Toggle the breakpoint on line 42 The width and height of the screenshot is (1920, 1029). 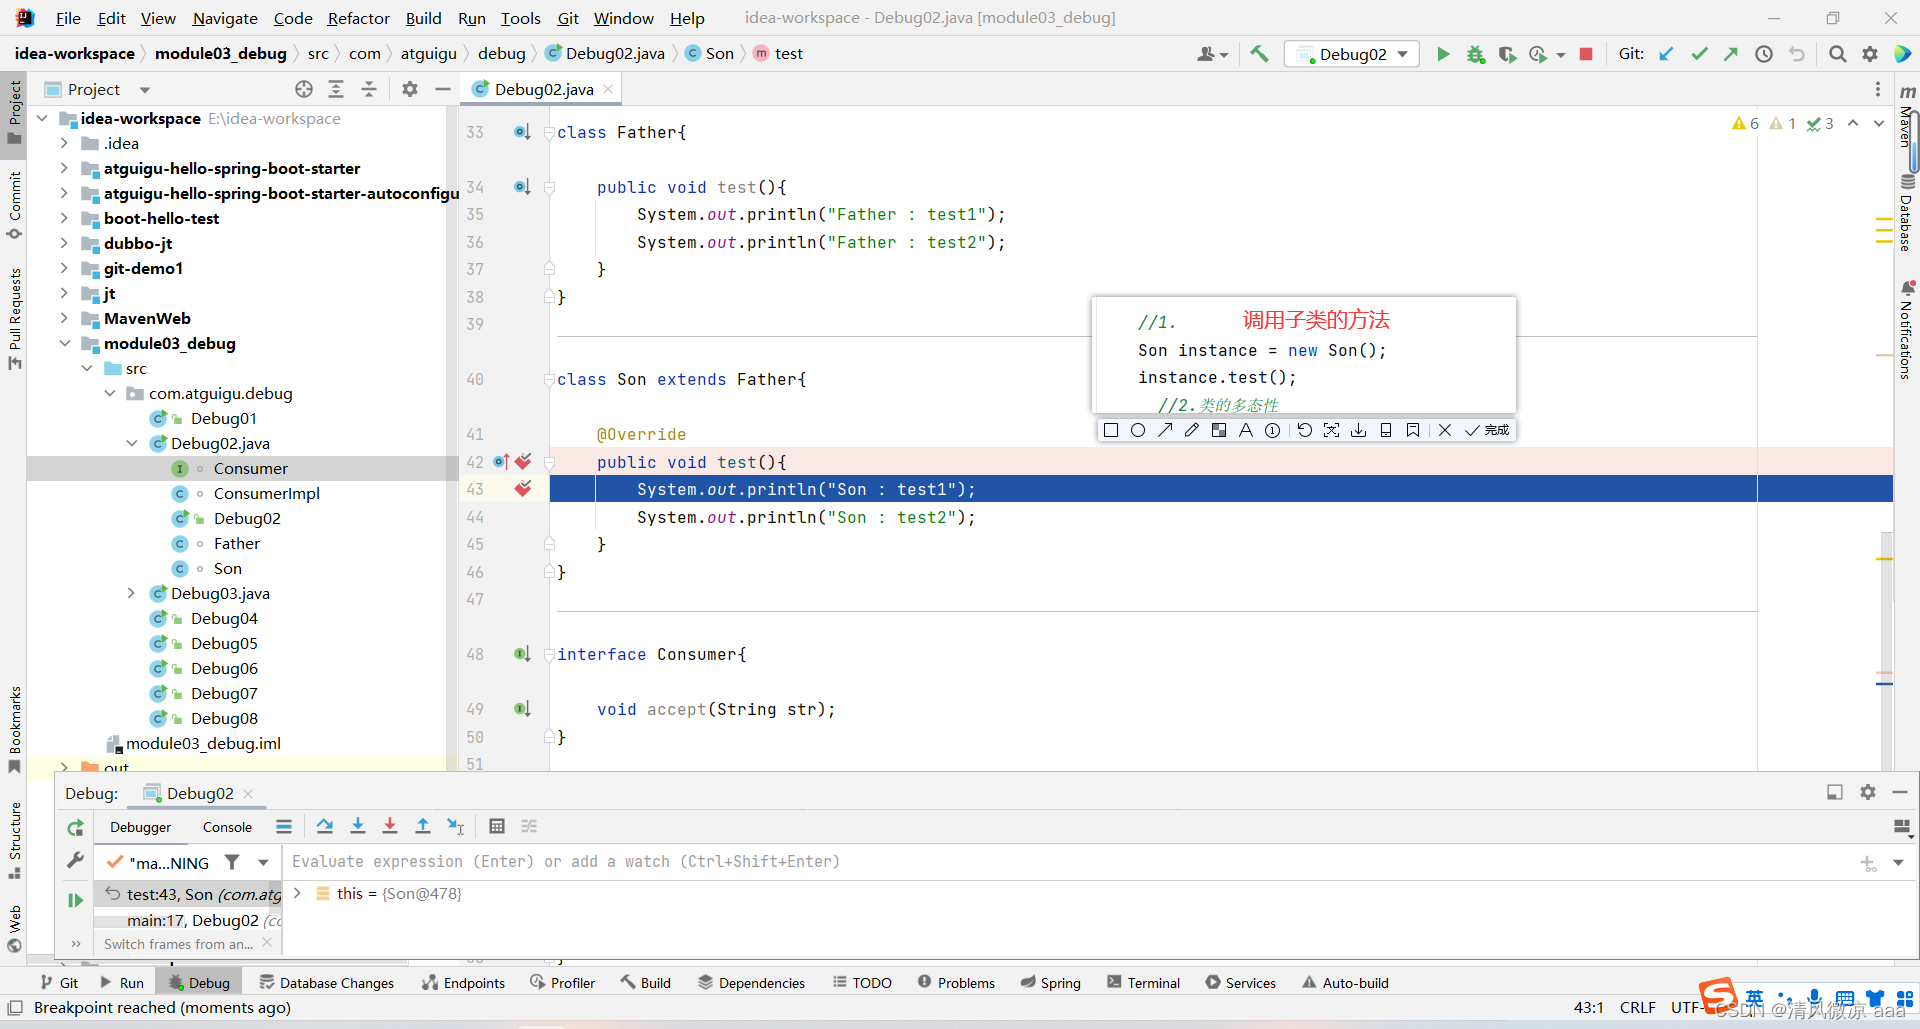point(523,462)
